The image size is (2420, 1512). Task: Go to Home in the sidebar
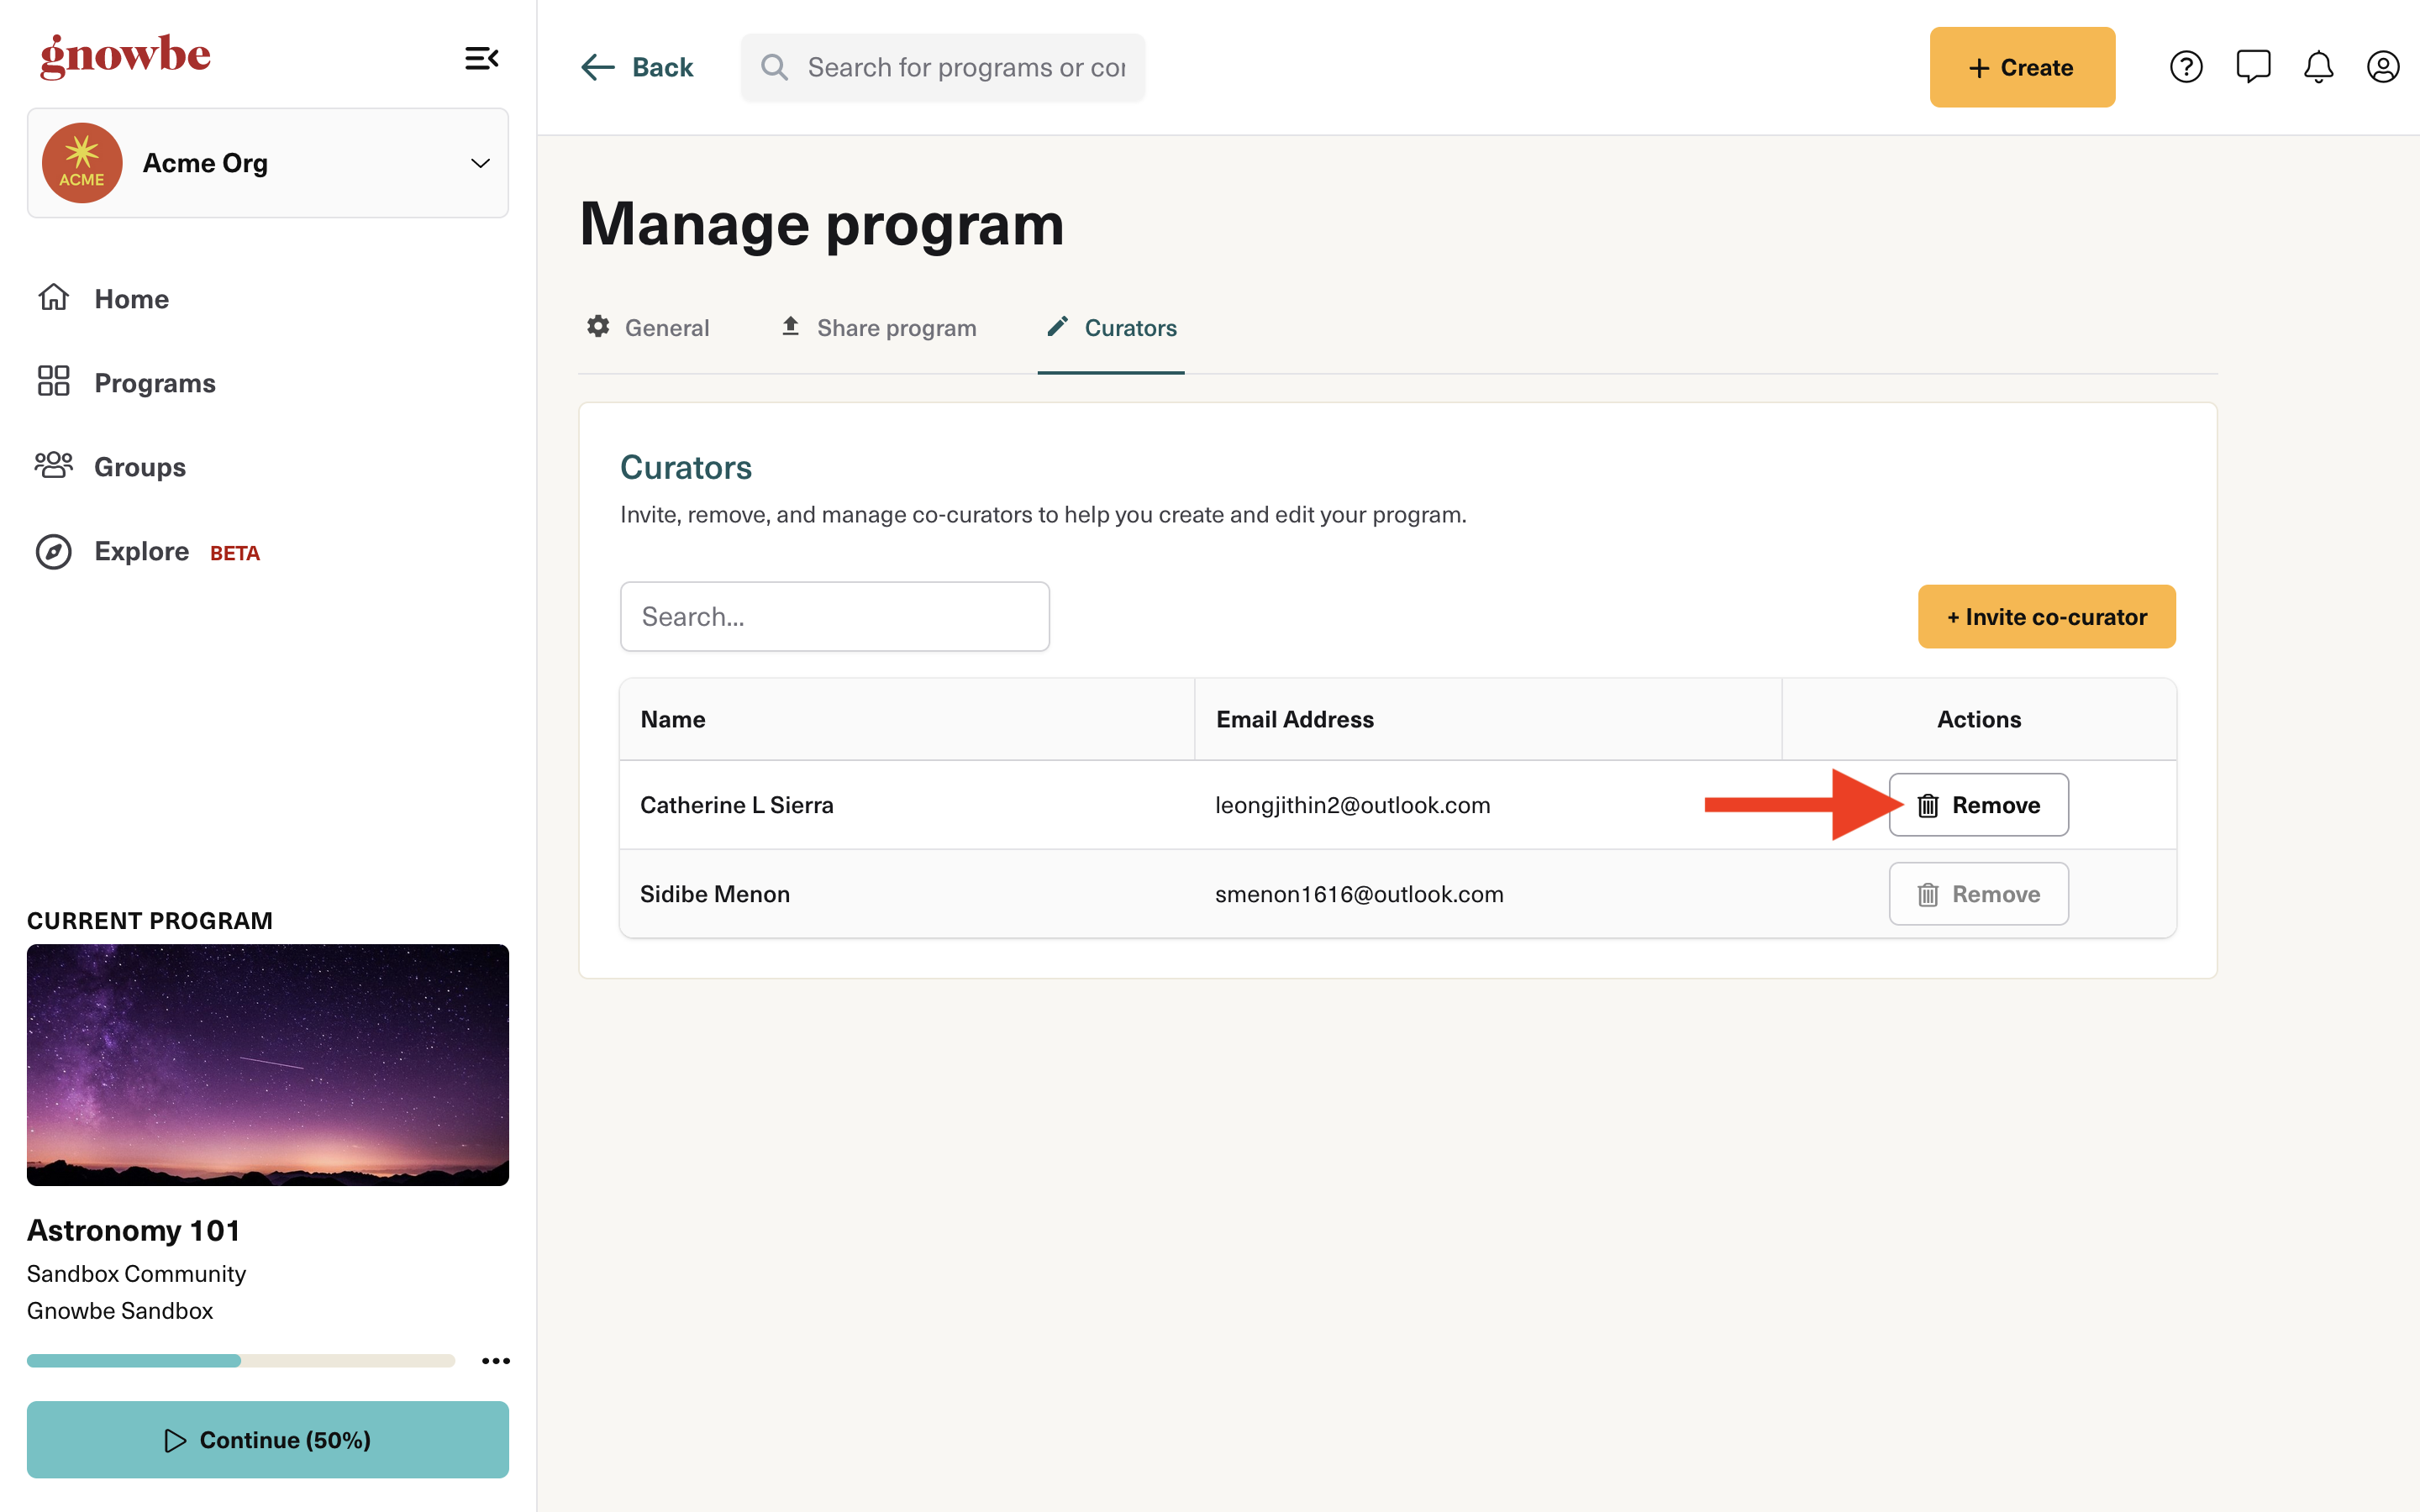(131, 299)
